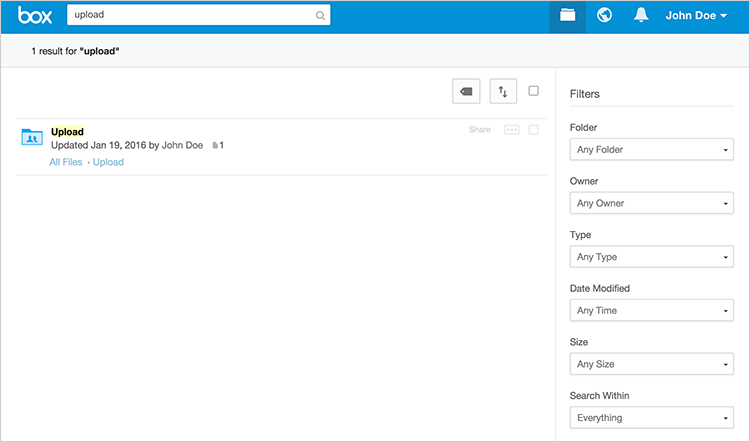Open the globe icon in header

pos(604,15)
